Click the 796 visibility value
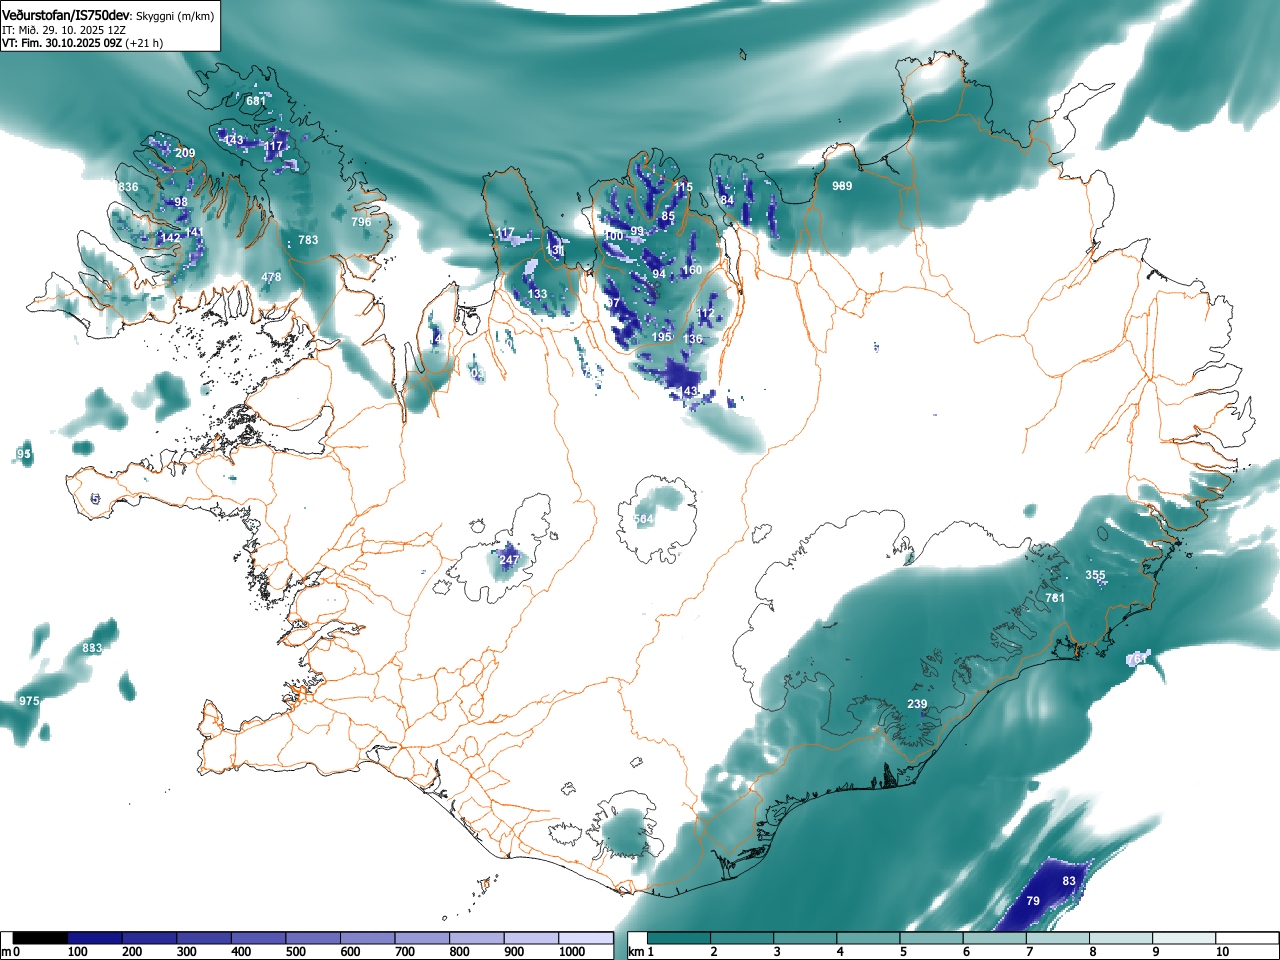 (x=361, y=222)
